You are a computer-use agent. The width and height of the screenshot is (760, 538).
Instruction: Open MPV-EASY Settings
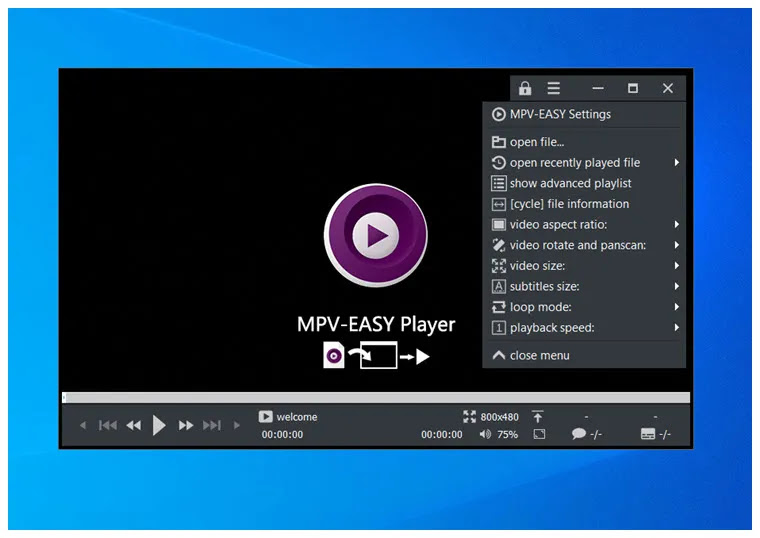[584, 114]
